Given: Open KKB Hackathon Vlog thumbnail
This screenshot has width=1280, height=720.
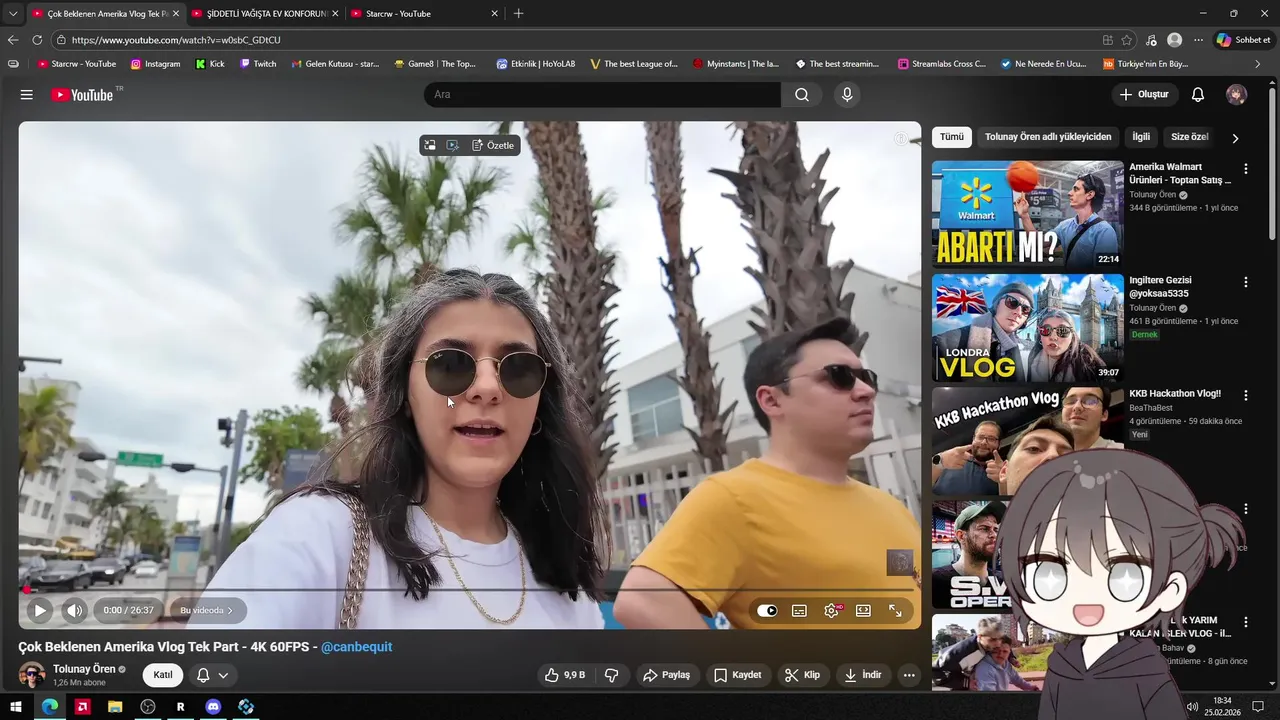Looking at the screenshot, I should tap(1028, 441).
